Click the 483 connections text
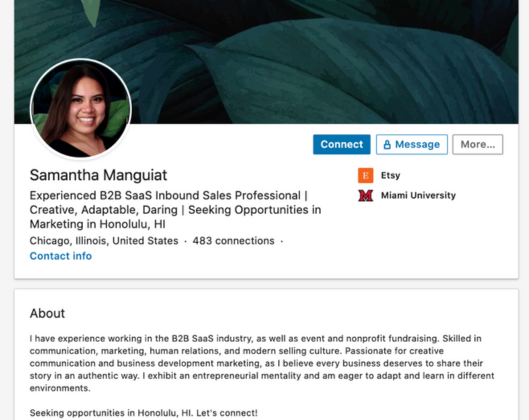This screenshot has width=529, height=420. tap(233, 241)
